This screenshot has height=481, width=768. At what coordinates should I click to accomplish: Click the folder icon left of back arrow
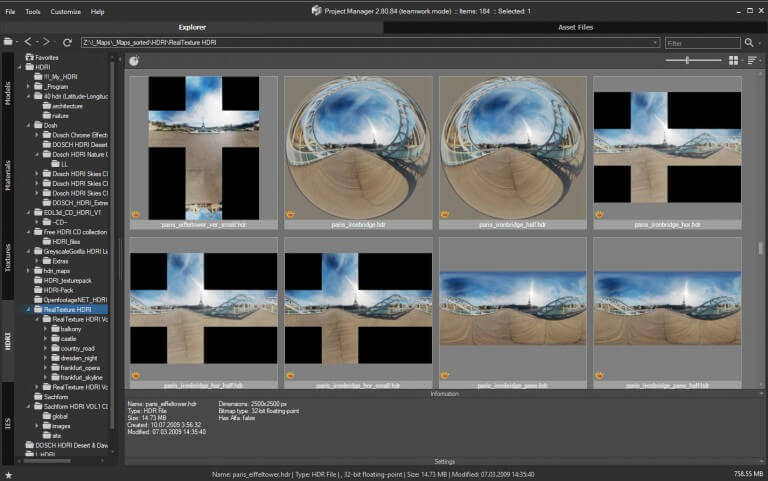(x=8, y=43)
